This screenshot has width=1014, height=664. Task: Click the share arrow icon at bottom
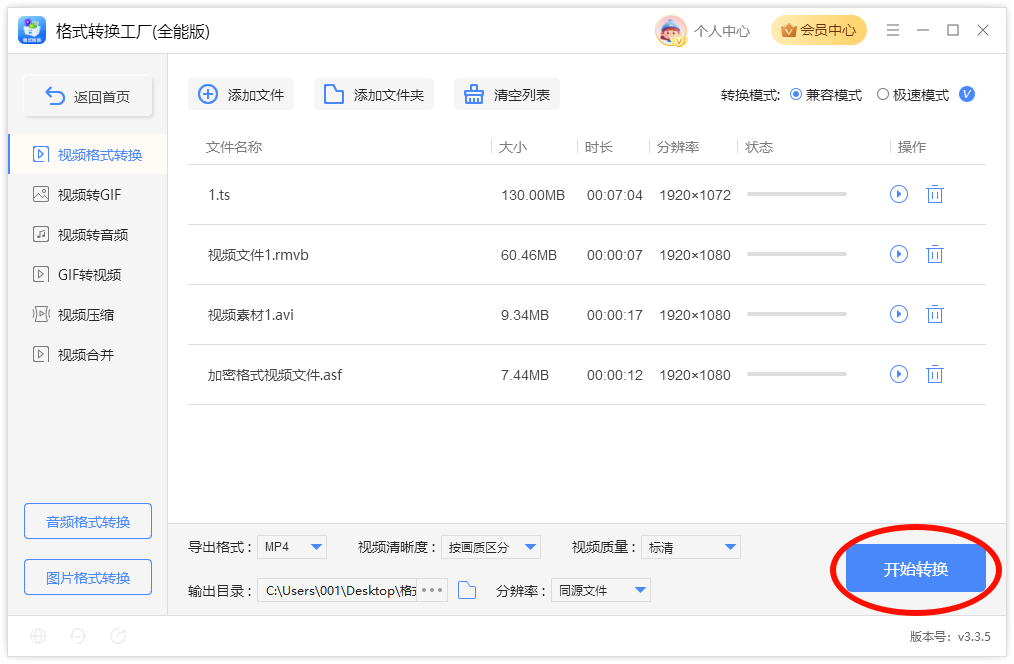pyautogui.click(x=118, y=636)
